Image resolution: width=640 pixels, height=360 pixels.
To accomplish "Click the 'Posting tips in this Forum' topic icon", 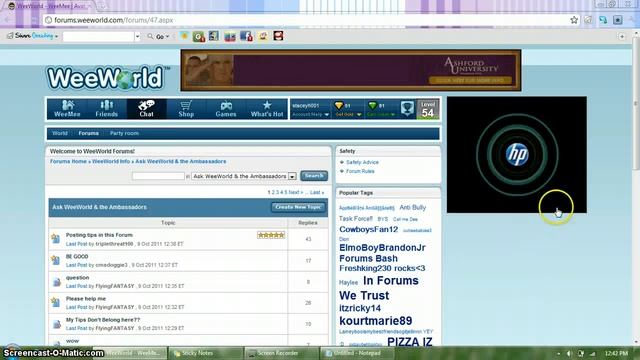I will pyautogui.click(x=56, y=238).
